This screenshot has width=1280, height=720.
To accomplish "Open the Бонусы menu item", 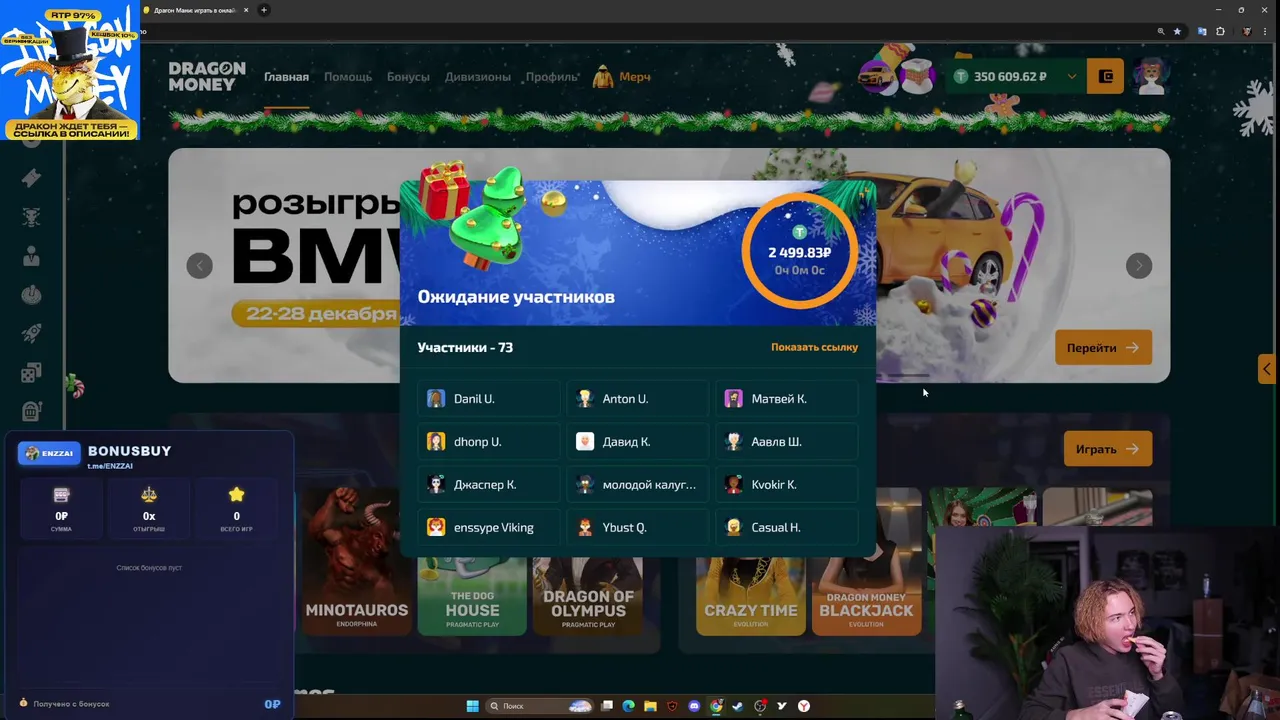I will pyautogui.click(x=408, y=77).
